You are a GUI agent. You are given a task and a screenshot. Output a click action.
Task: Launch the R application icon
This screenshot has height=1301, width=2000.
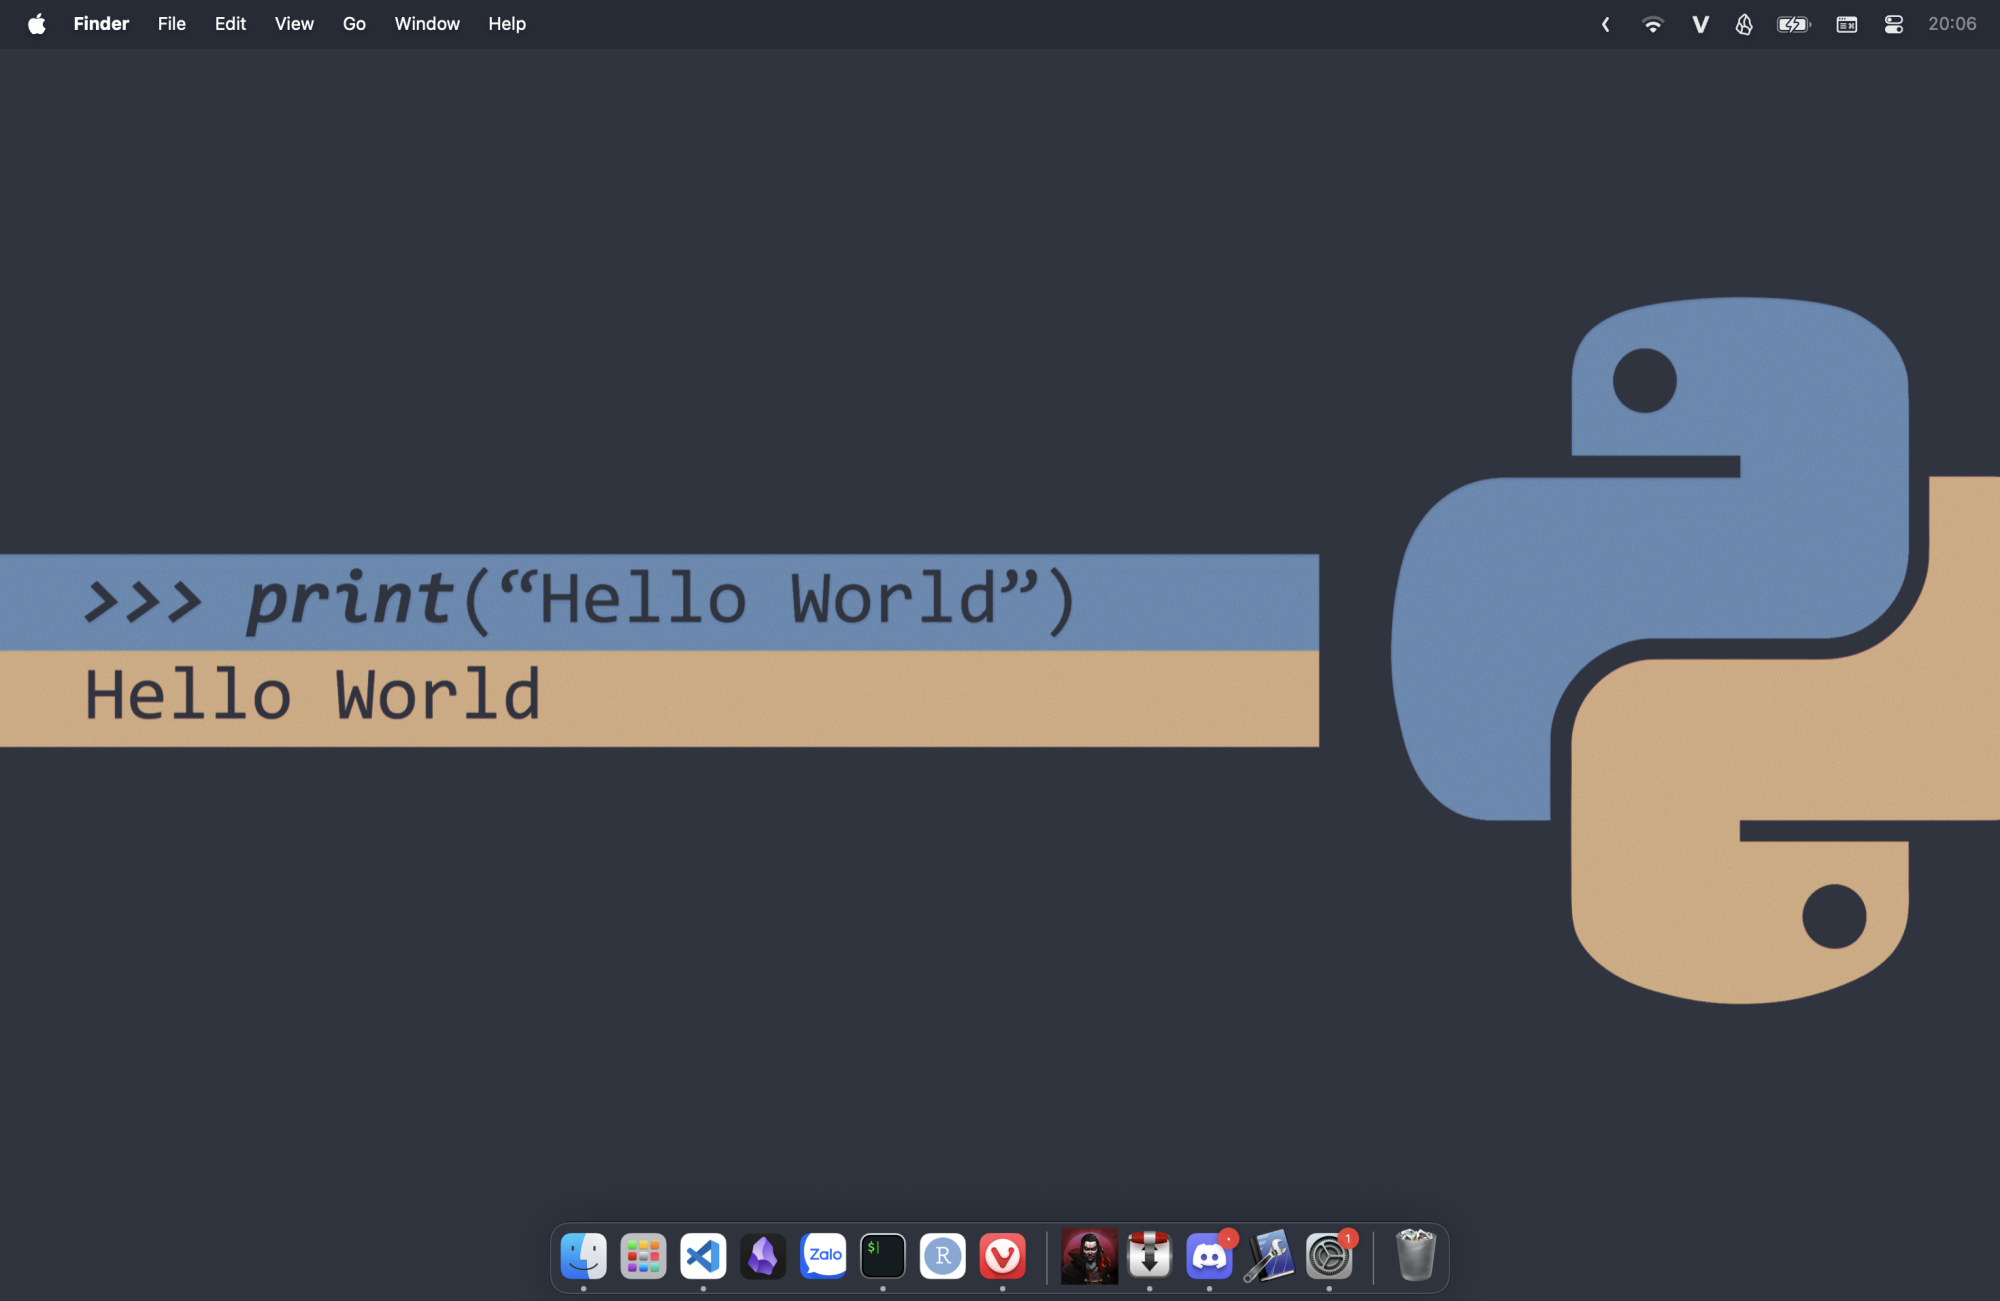tap(943, 1256)
